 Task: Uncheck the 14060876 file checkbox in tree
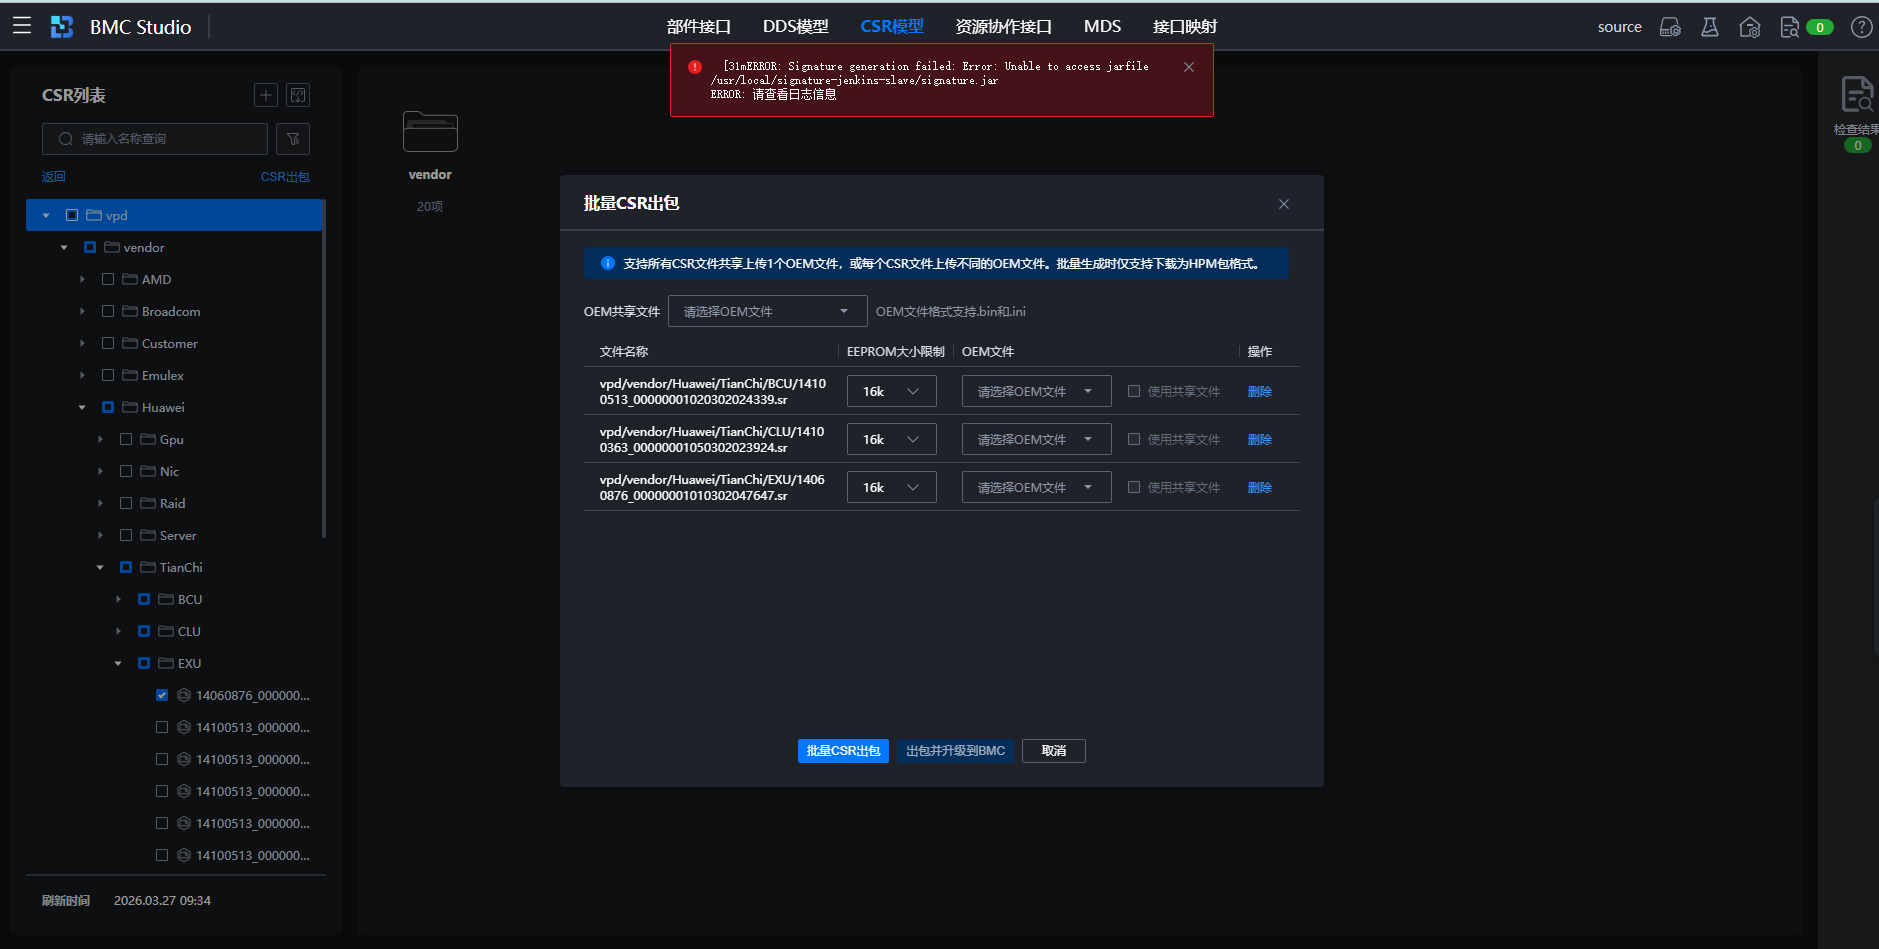[162, 695]
